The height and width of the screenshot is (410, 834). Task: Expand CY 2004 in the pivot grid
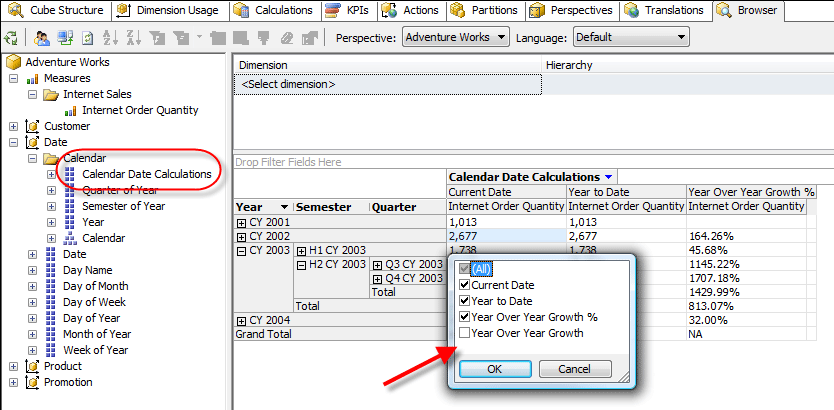(x=241, y=321)
